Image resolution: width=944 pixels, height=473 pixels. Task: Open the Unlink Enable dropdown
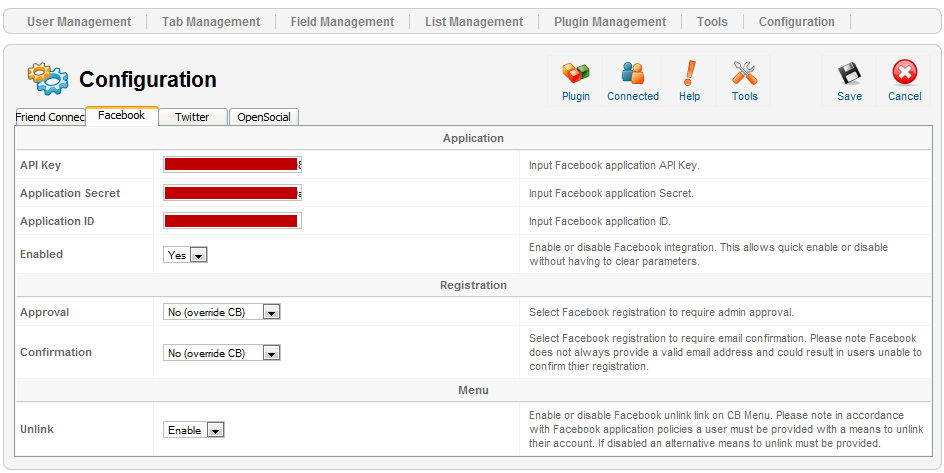pyautogui.click(x=194, y=430)
